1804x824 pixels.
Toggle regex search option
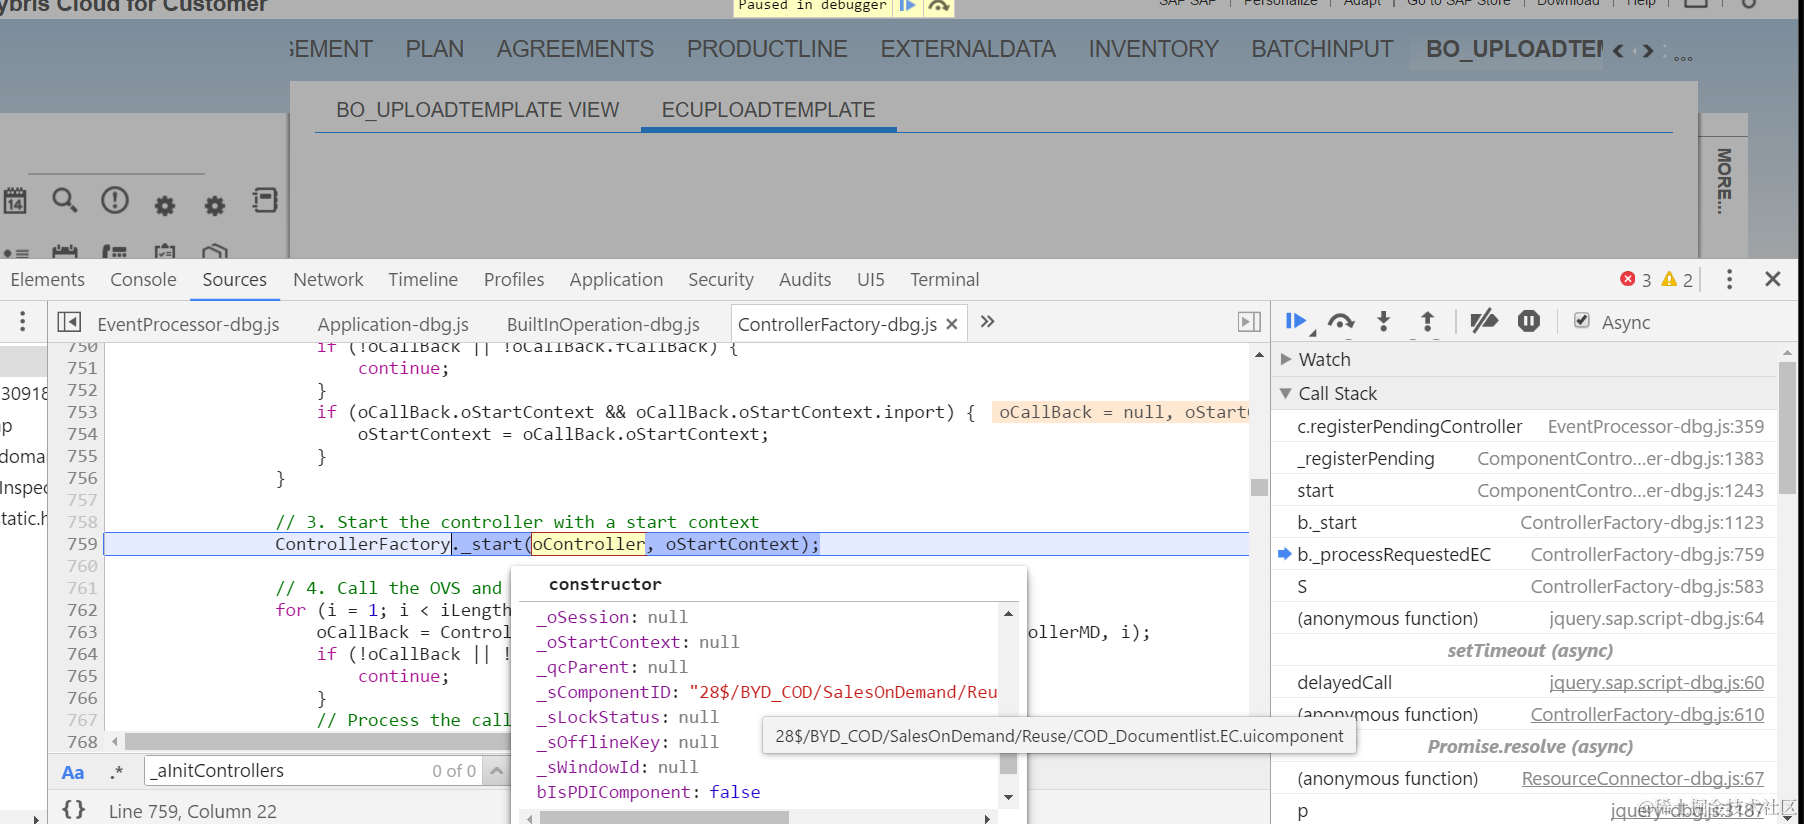coord(118,772)
